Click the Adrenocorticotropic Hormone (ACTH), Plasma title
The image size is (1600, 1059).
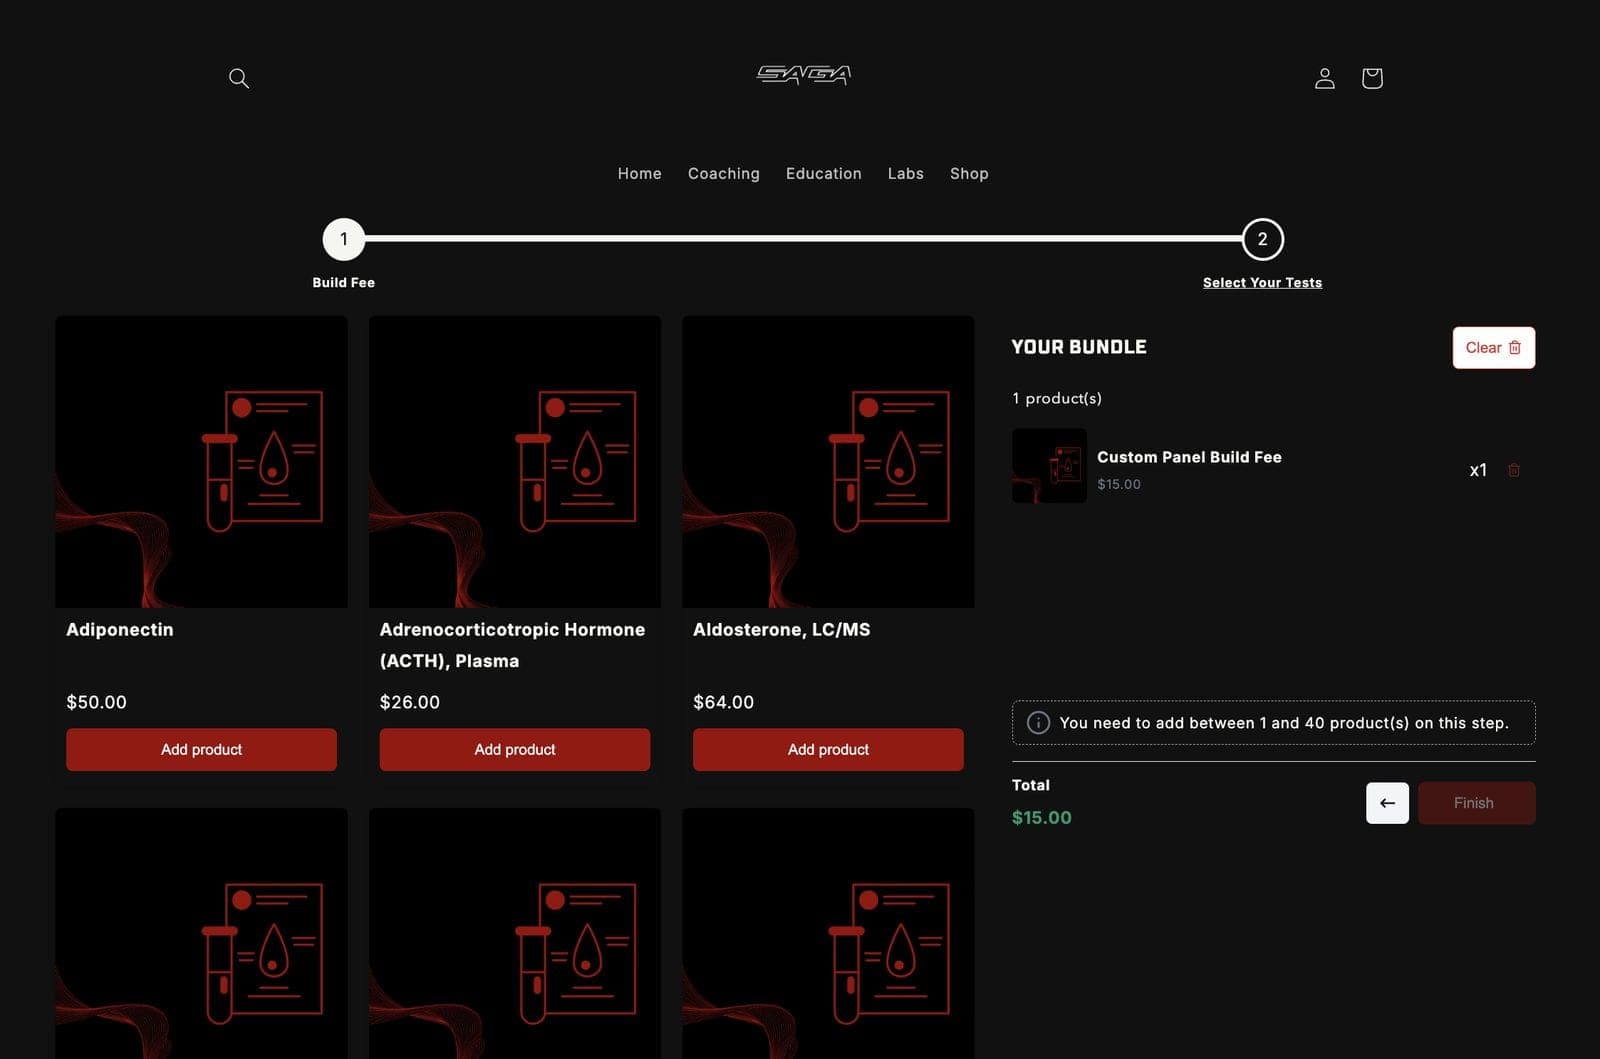pos(512,645)
